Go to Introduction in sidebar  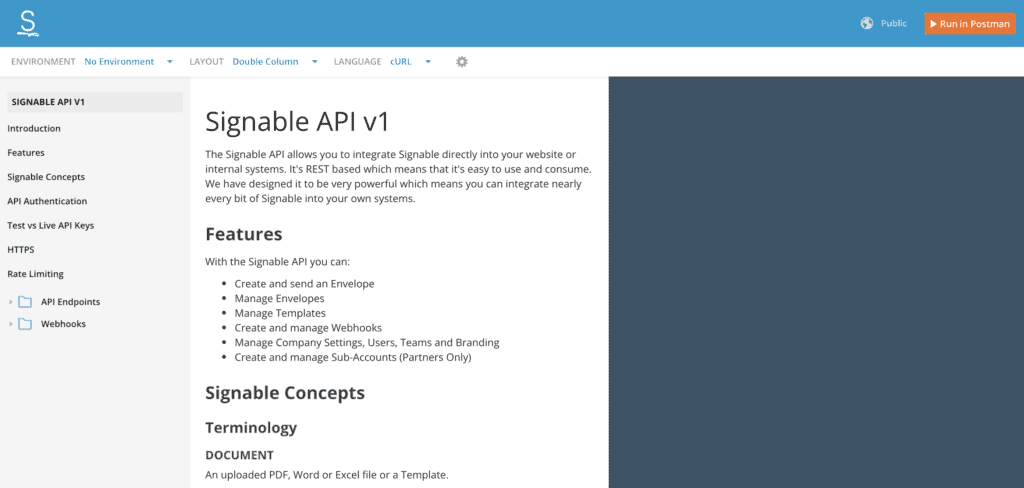34,129
